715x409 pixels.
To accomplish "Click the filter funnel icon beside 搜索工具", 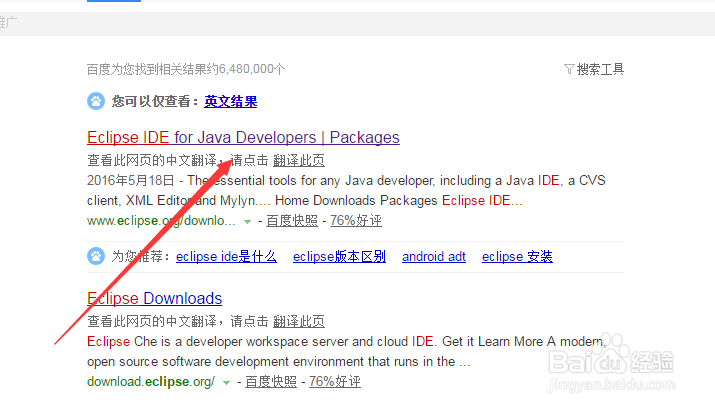I will coord(569,69).
